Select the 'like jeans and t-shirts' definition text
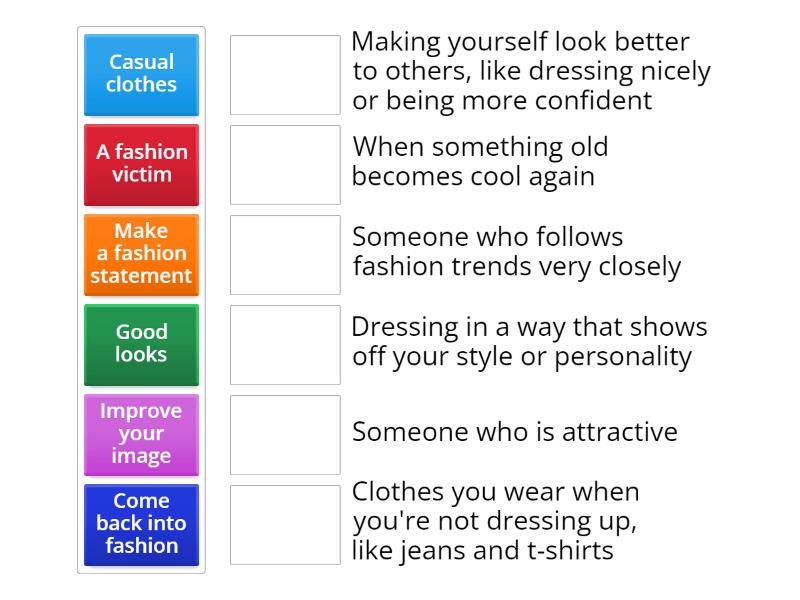 click(496, 522)
